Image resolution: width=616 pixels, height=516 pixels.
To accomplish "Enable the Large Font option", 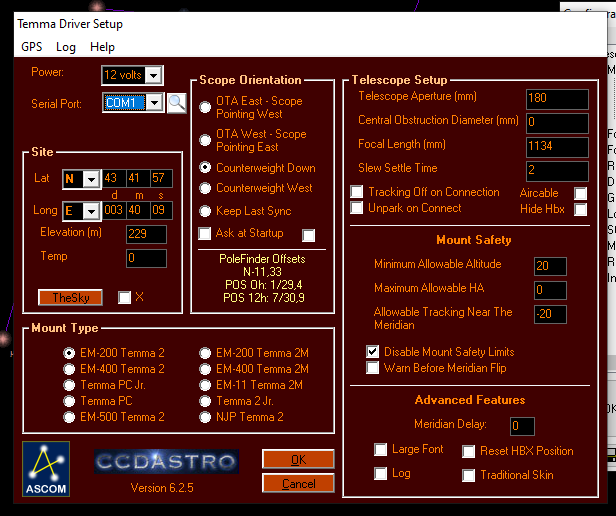I will click(380, 450).
